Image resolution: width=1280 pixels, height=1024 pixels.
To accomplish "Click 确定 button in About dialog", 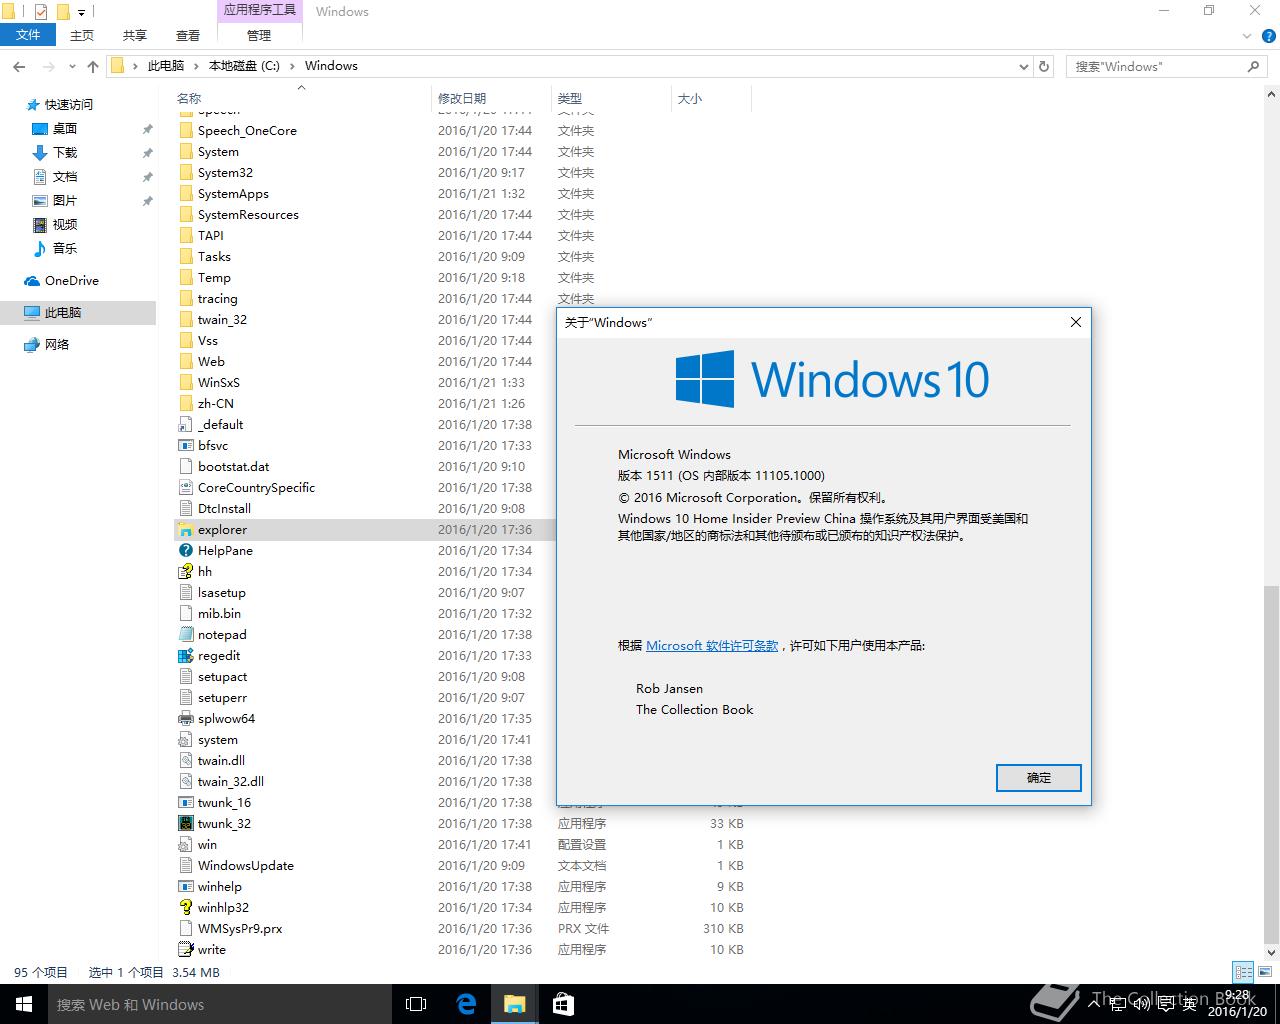I will click(1039, 778).
